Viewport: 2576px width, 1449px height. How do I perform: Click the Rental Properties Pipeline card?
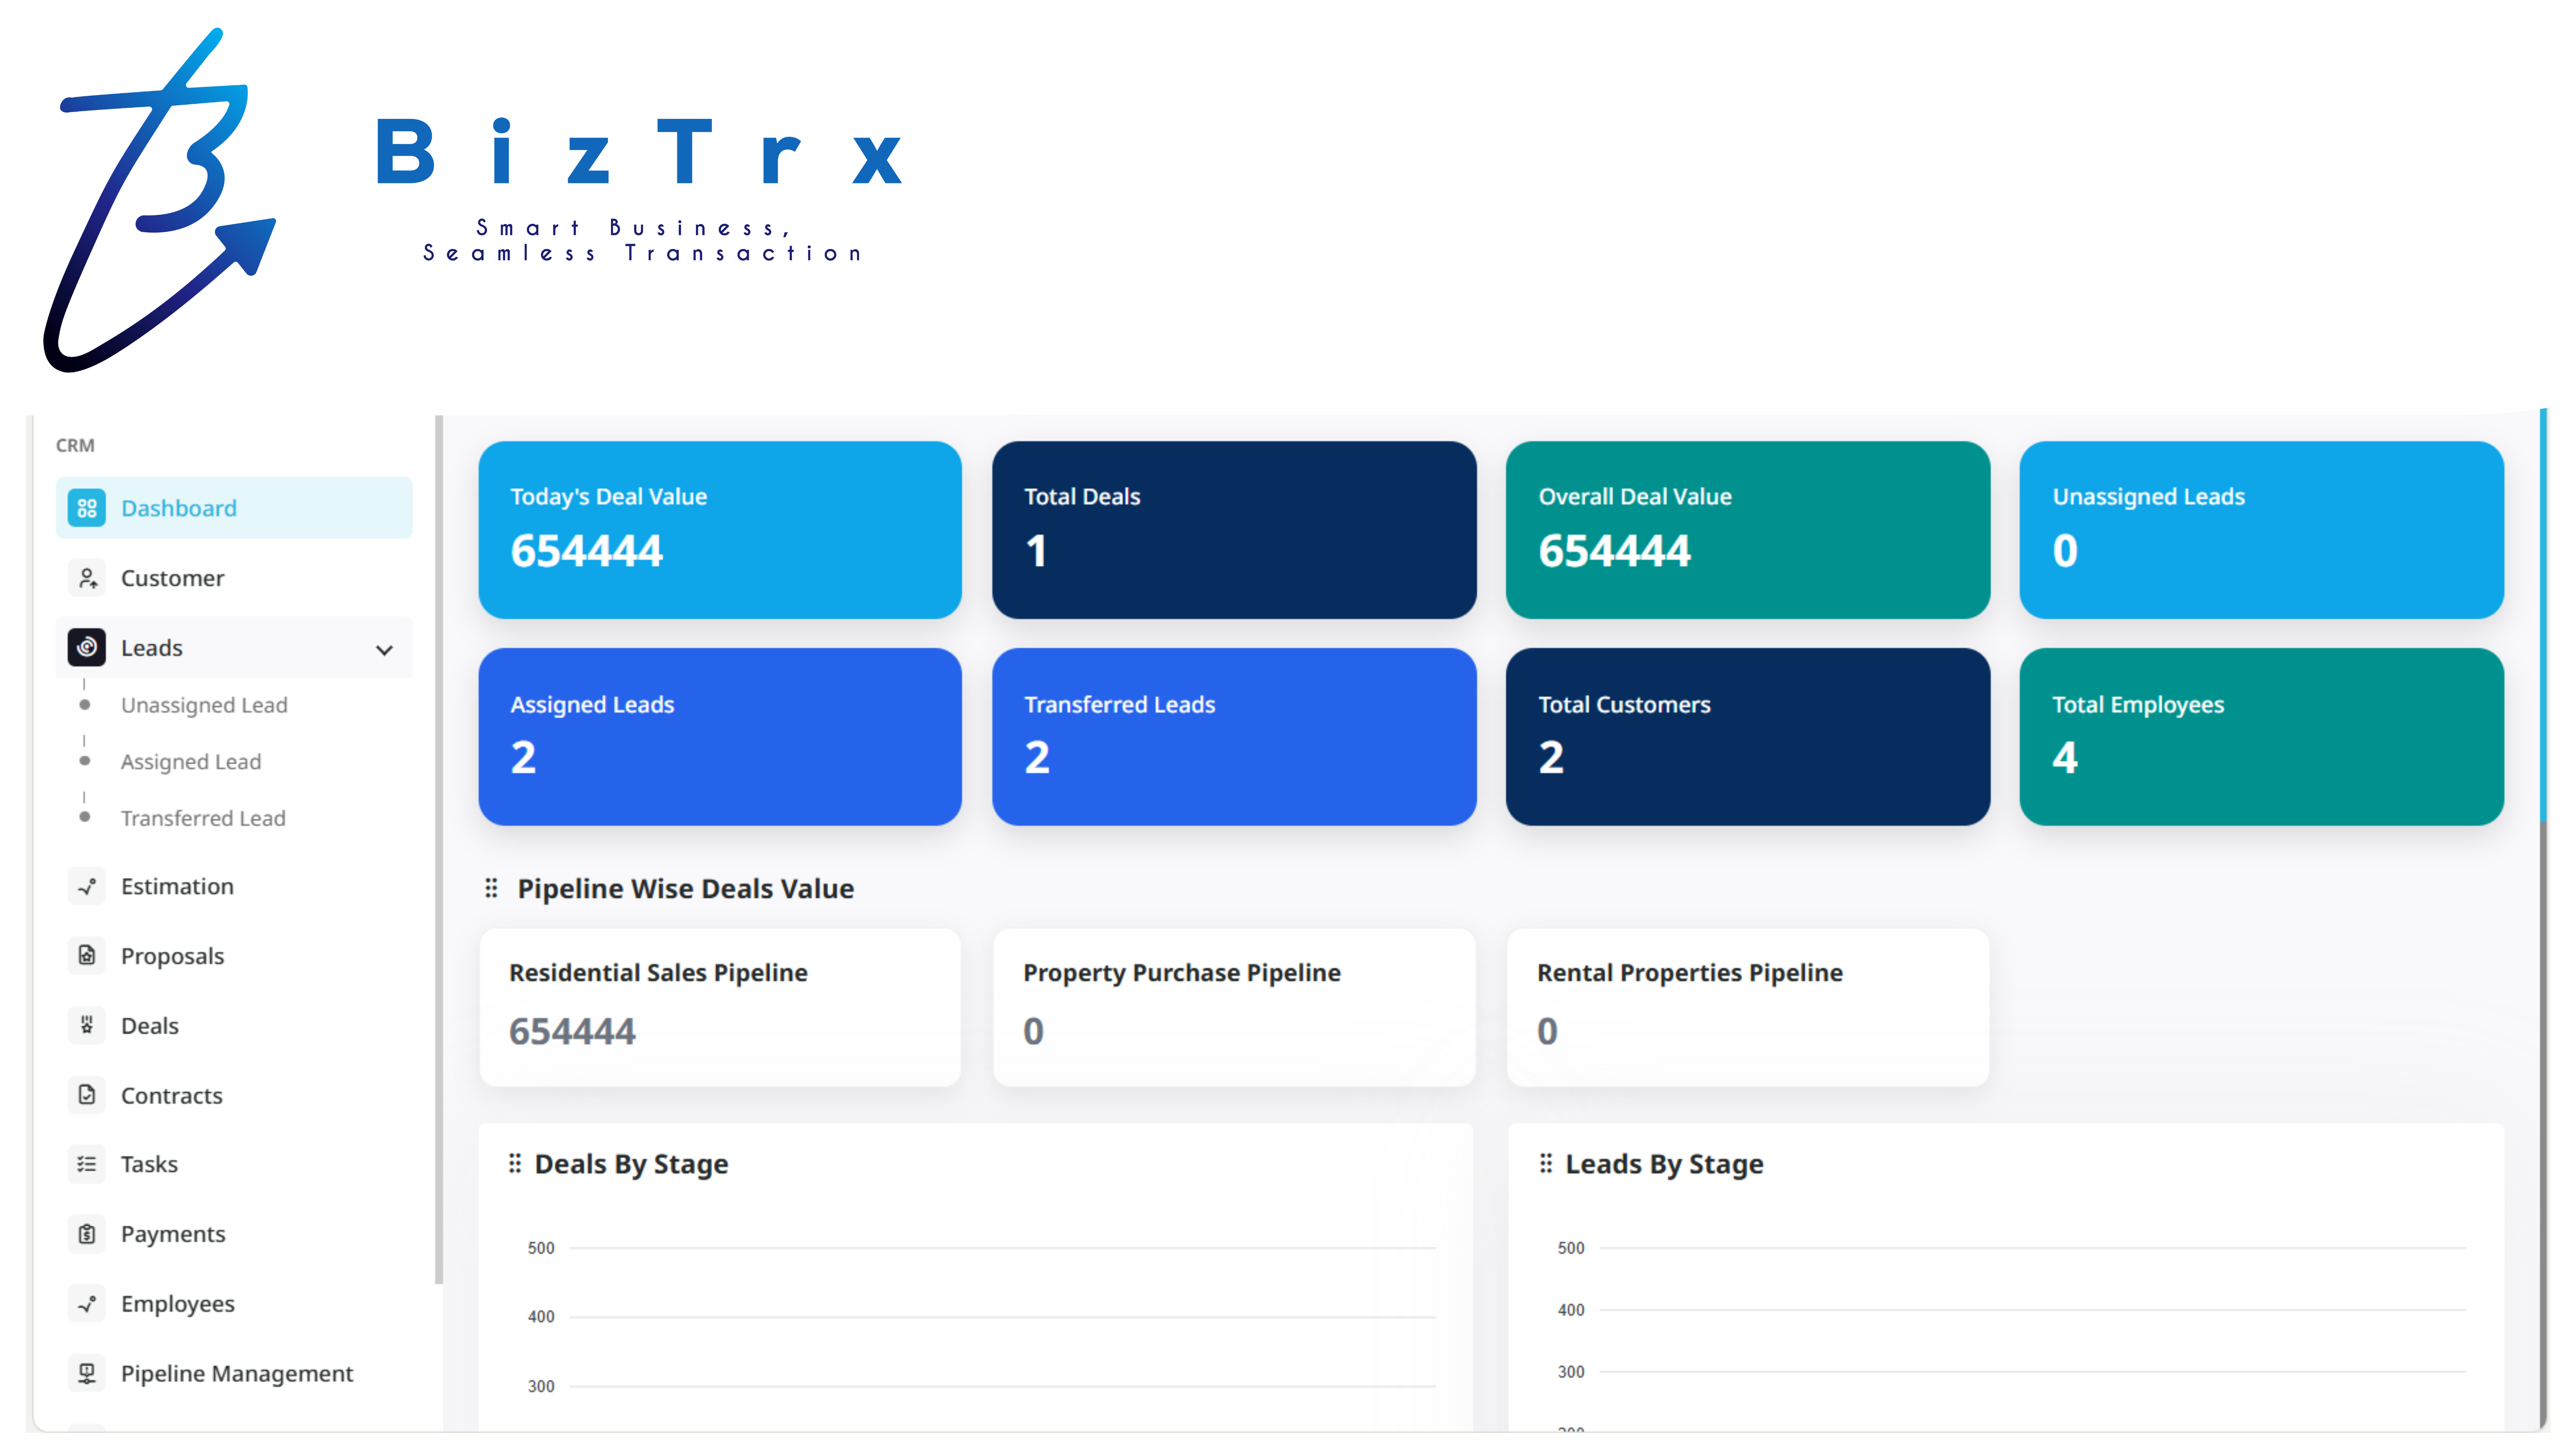point(1748,1007)
